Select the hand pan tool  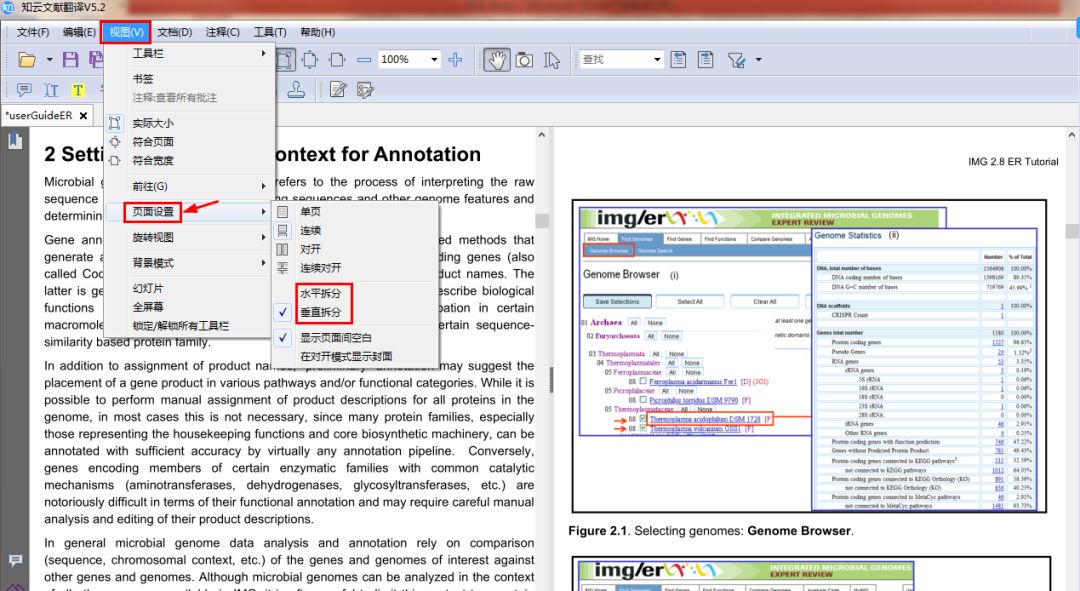(x=497, y=60)
